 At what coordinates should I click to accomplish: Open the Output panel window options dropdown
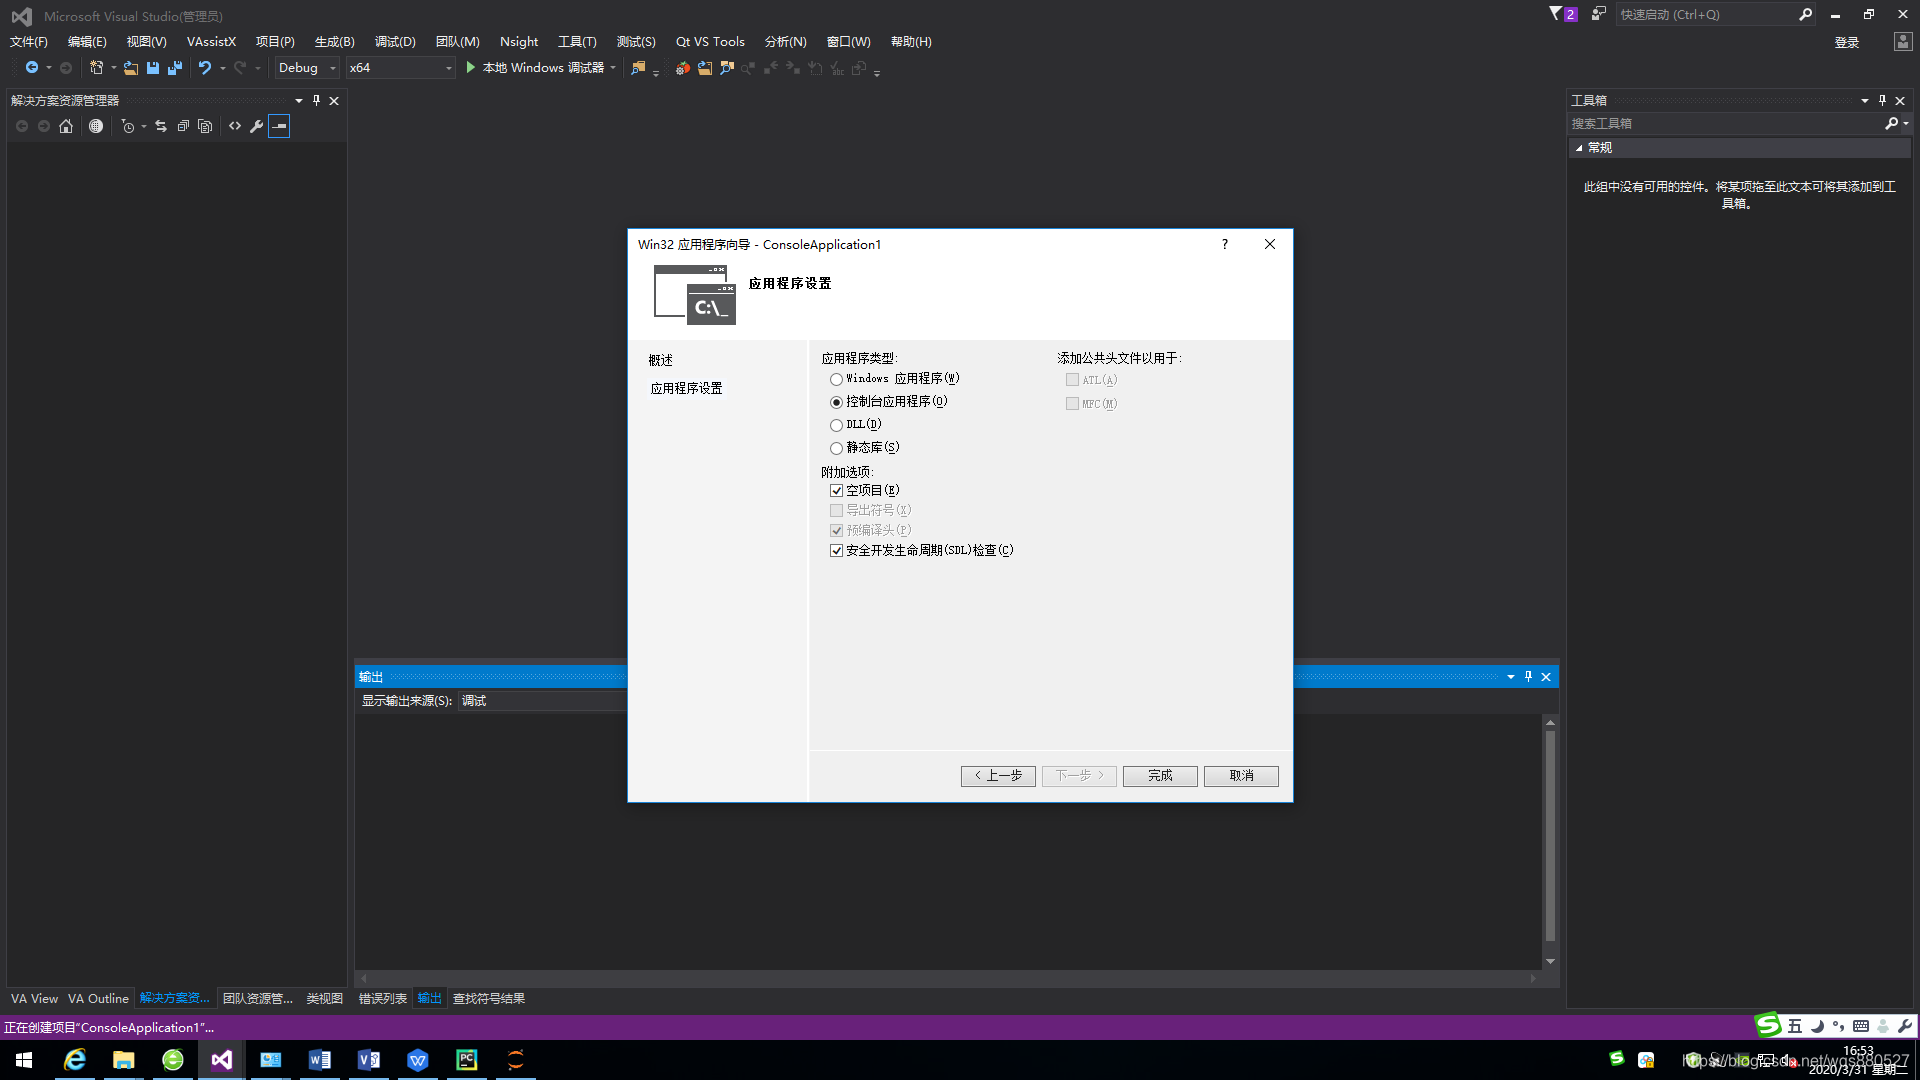[x=1510, y=677]
